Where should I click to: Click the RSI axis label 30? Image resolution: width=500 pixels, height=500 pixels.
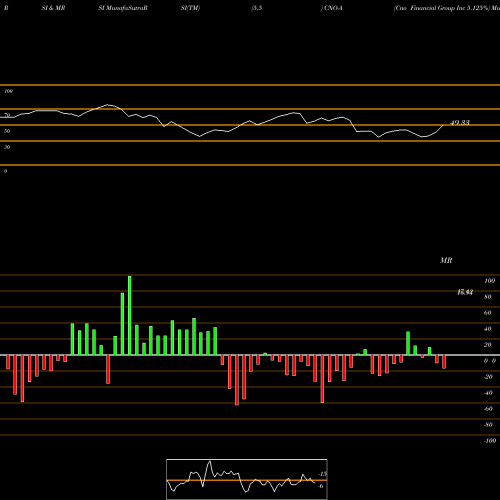[7, 147]
